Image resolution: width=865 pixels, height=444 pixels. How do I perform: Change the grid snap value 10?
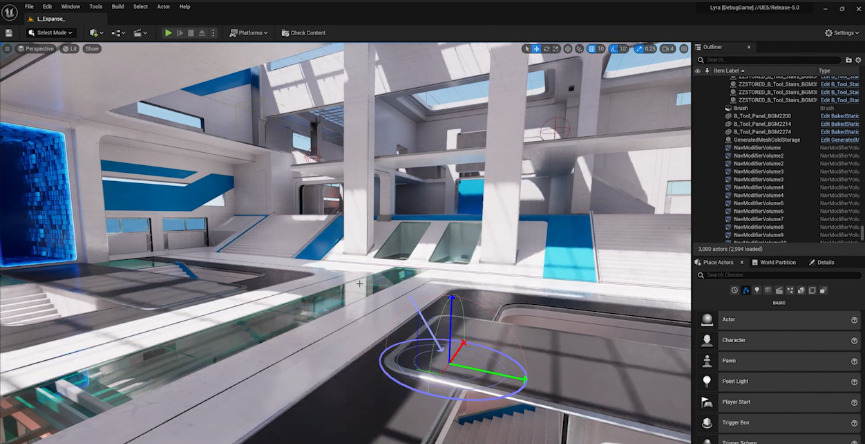601,49
